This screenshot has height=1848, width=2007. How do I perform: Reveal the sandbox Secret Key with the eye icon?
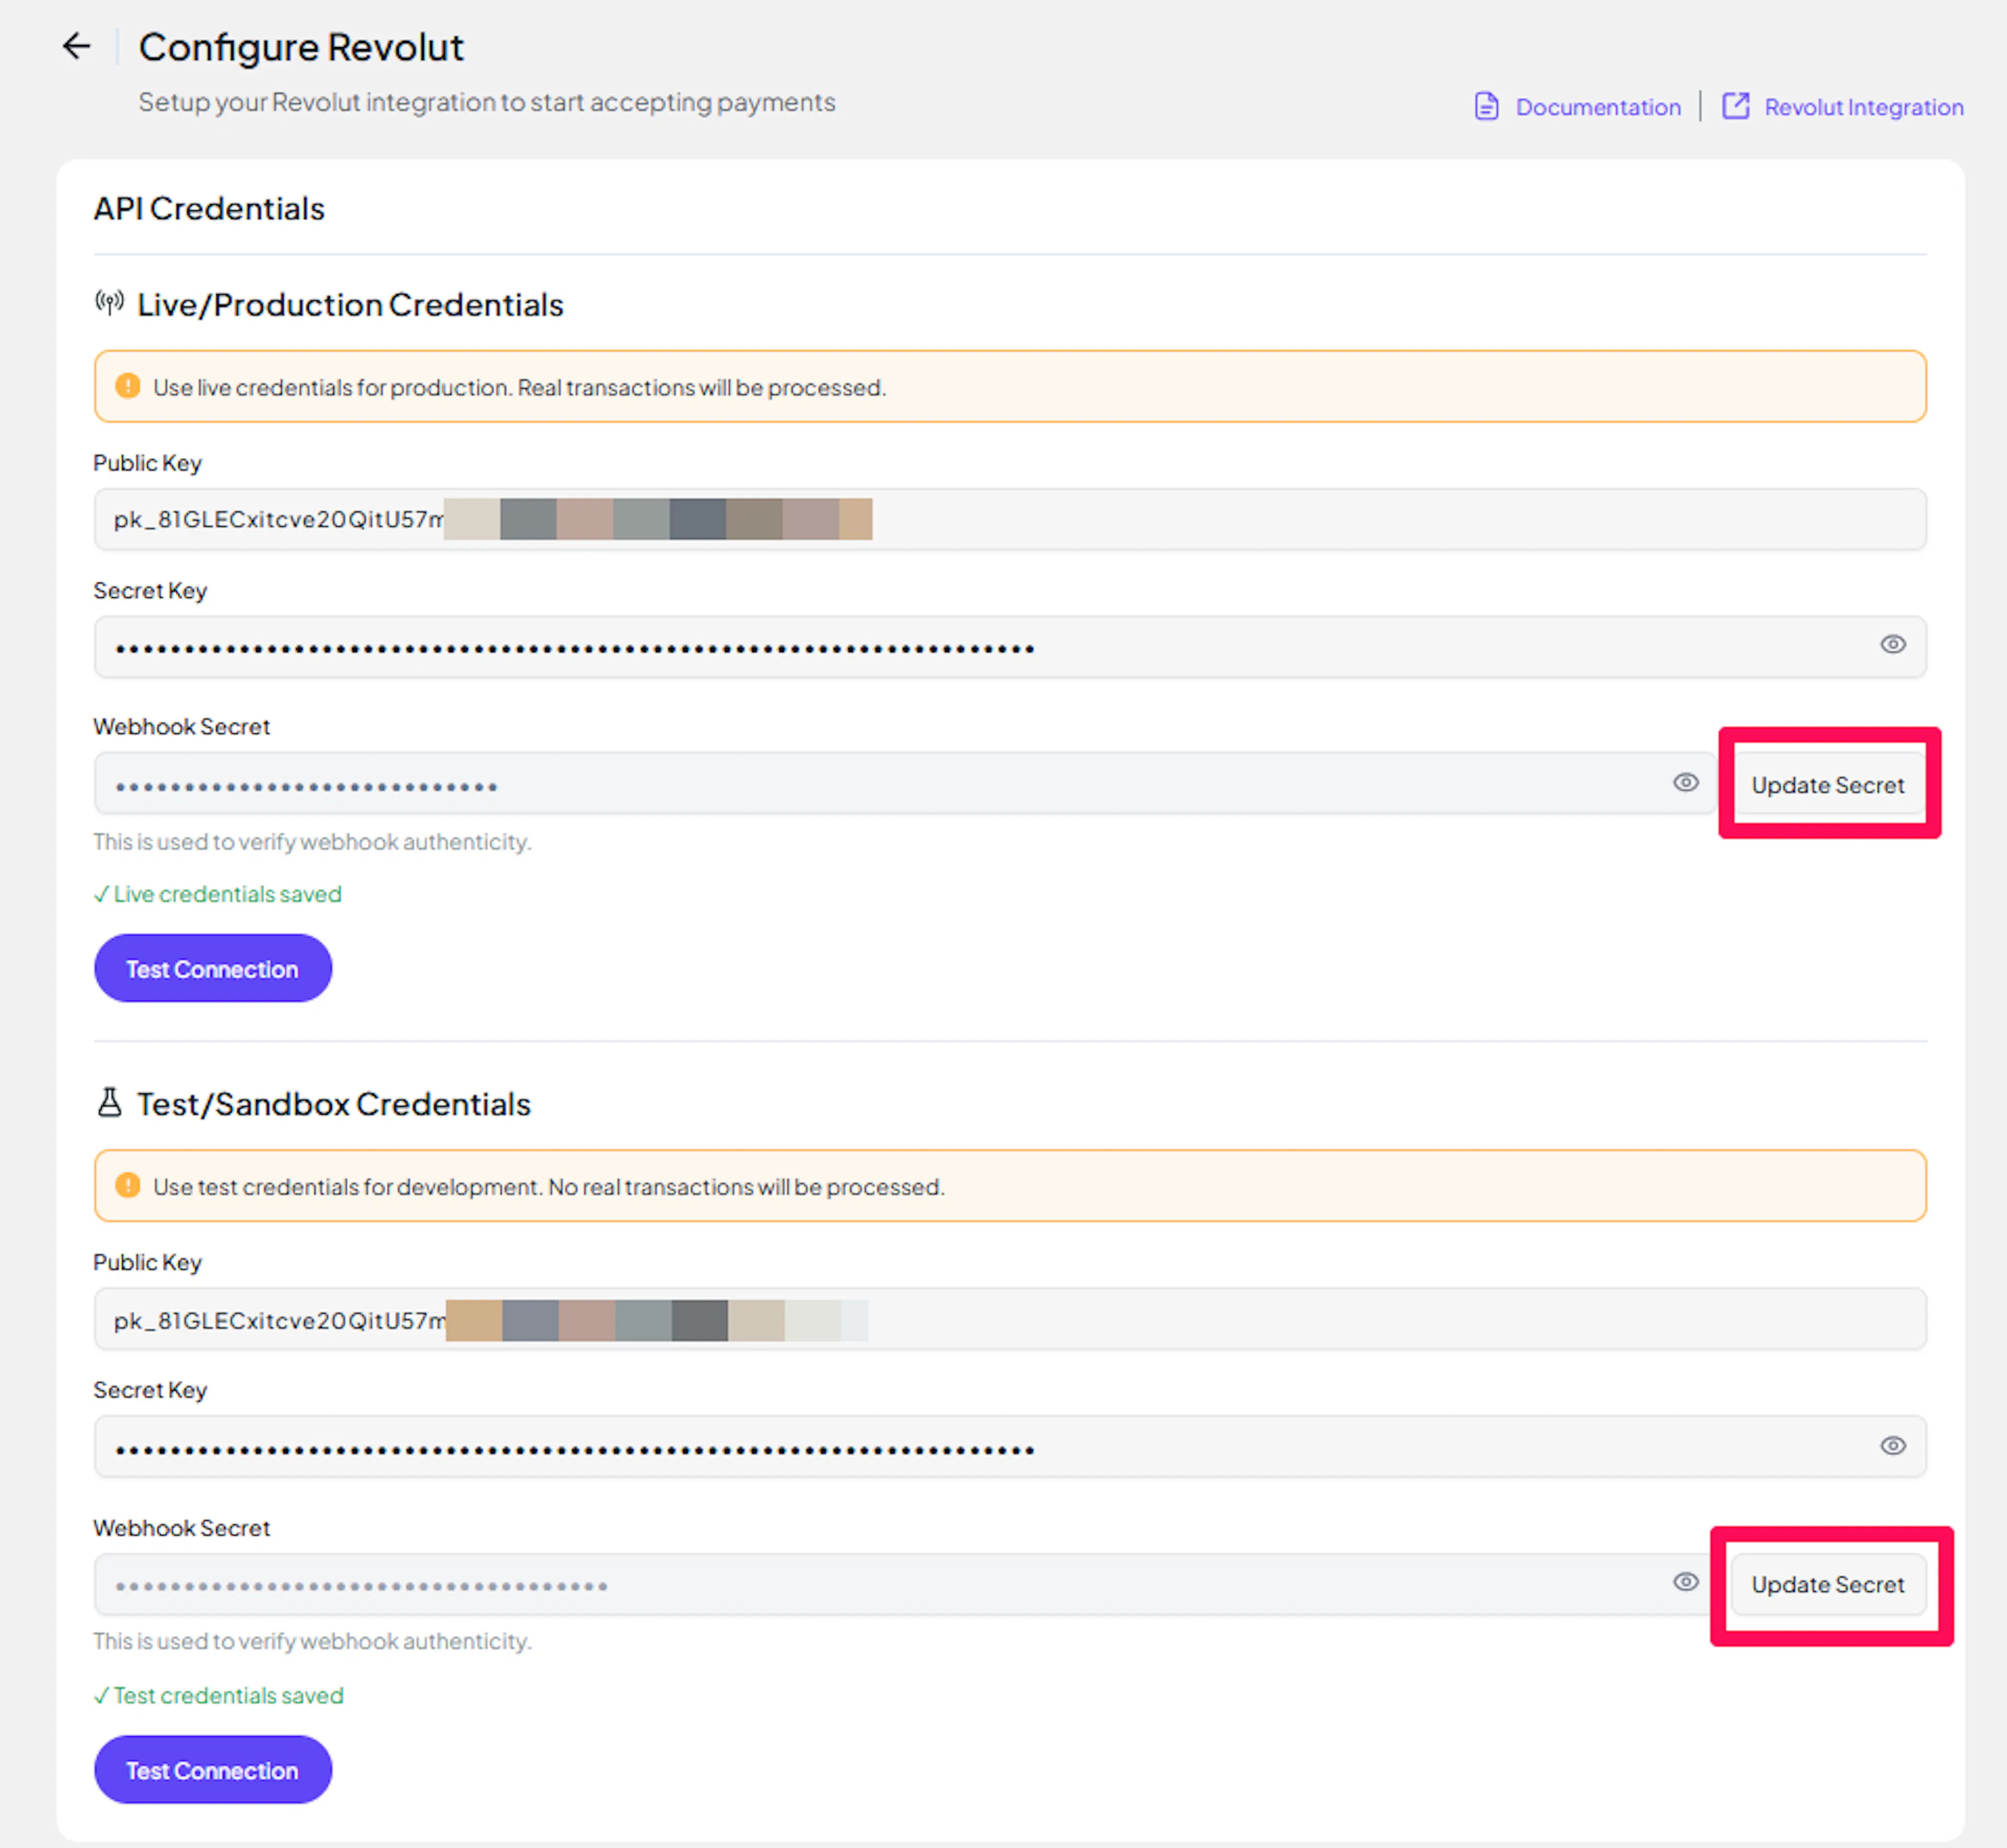coord(1892,1446)
